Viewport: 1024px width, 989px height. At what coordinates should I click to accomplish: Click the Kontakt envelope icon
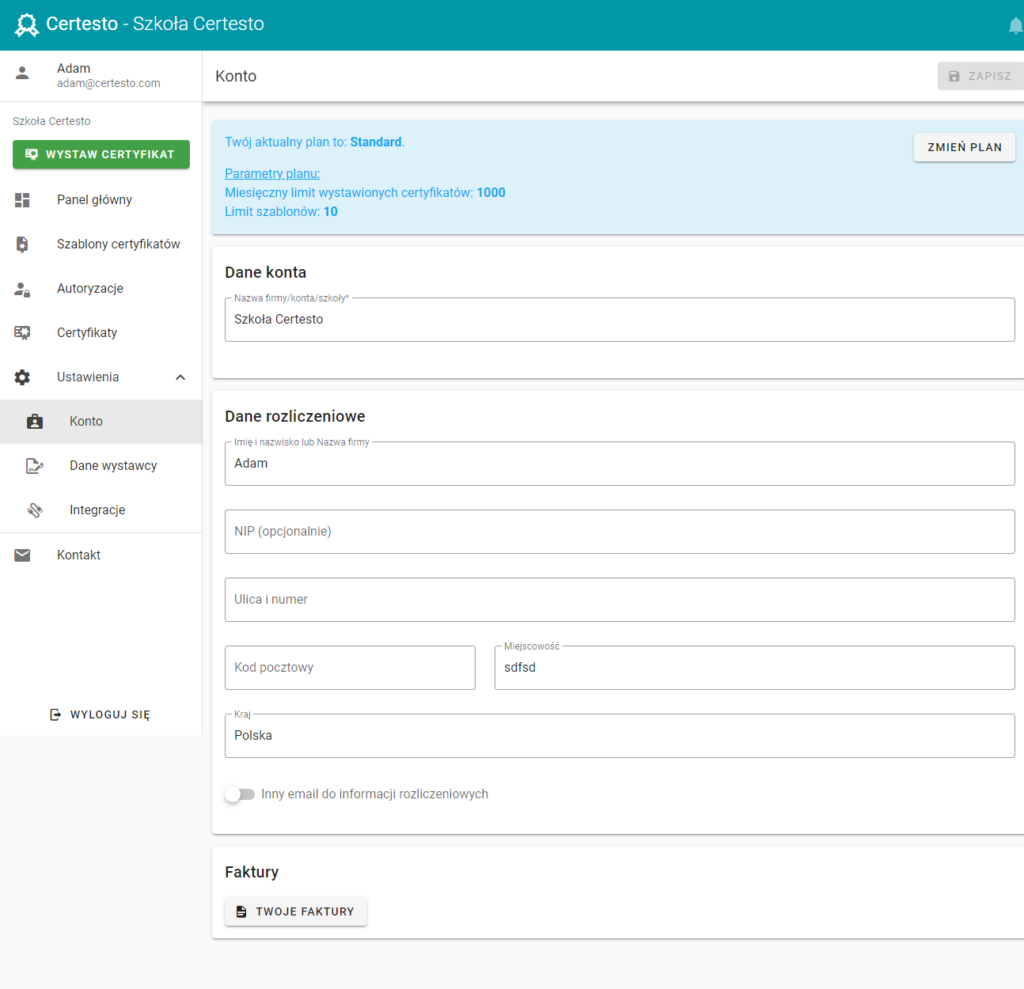pyautogui.click(x=22, y=555)
